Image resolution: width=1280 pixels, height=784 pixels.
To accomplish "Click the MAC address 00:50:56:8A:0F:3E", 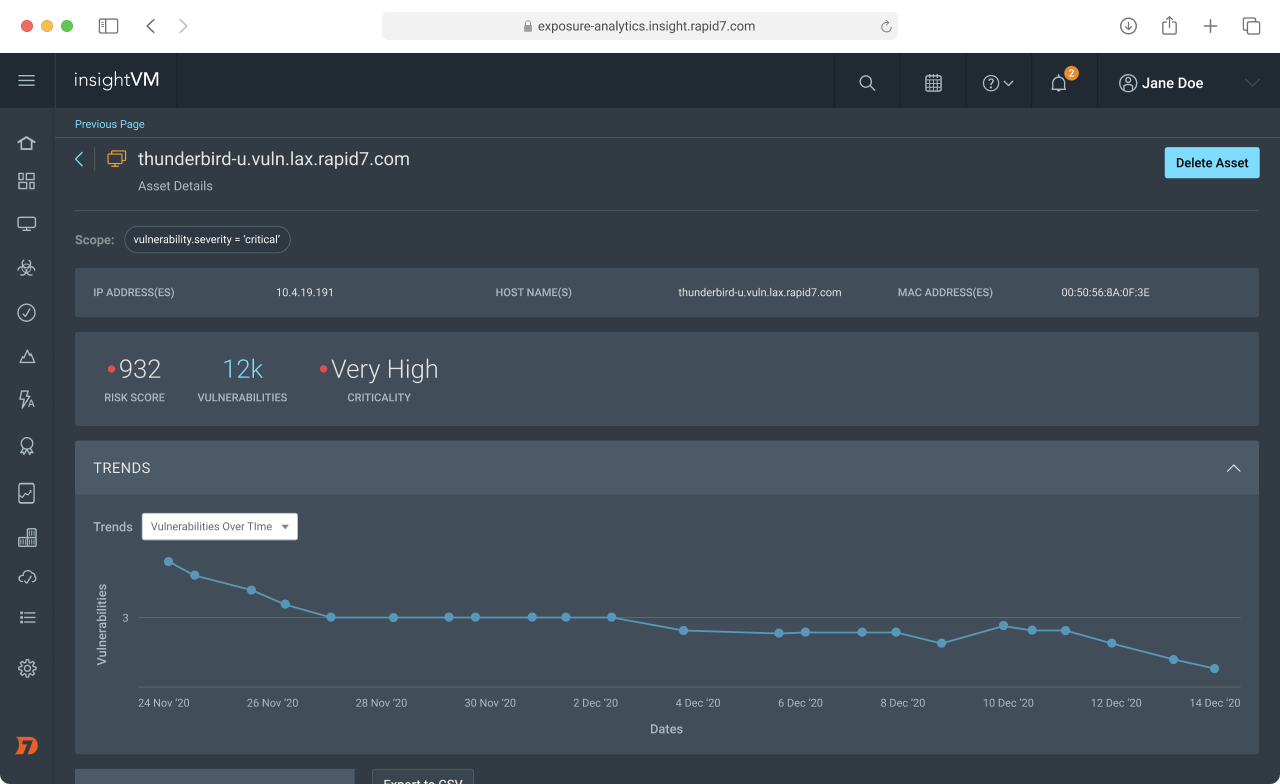I will coord(1105,293).
